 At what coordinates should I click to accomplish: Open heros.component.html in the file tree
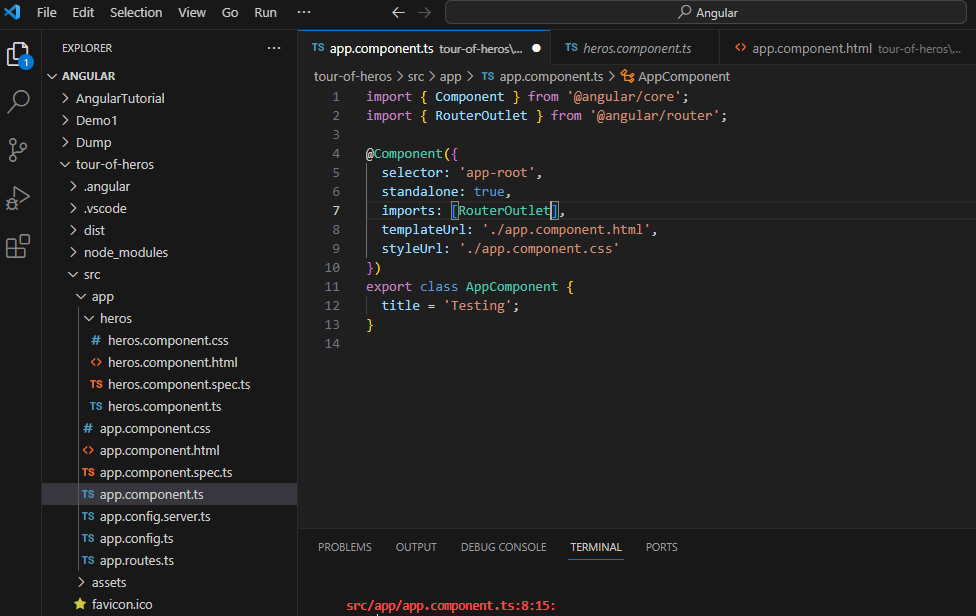pos(172,362)
